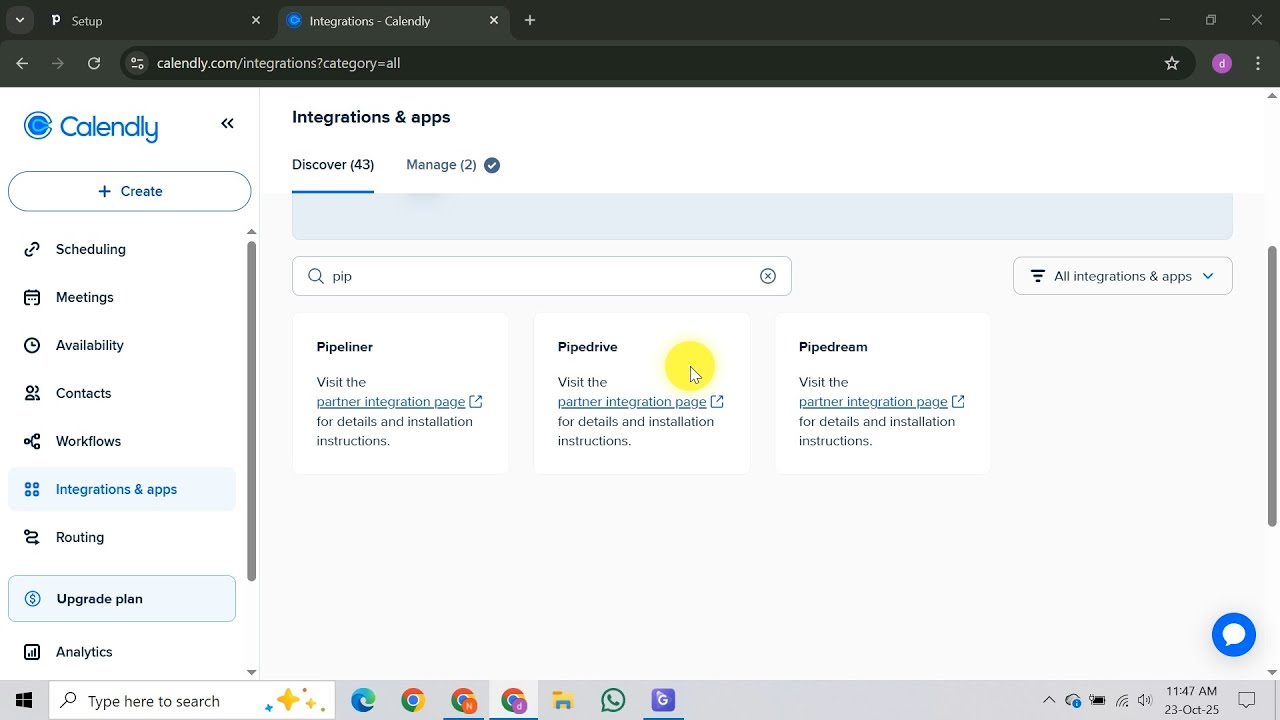Collapse the Calendly sidebar with double-chevron icon

[x=227, y=124]
